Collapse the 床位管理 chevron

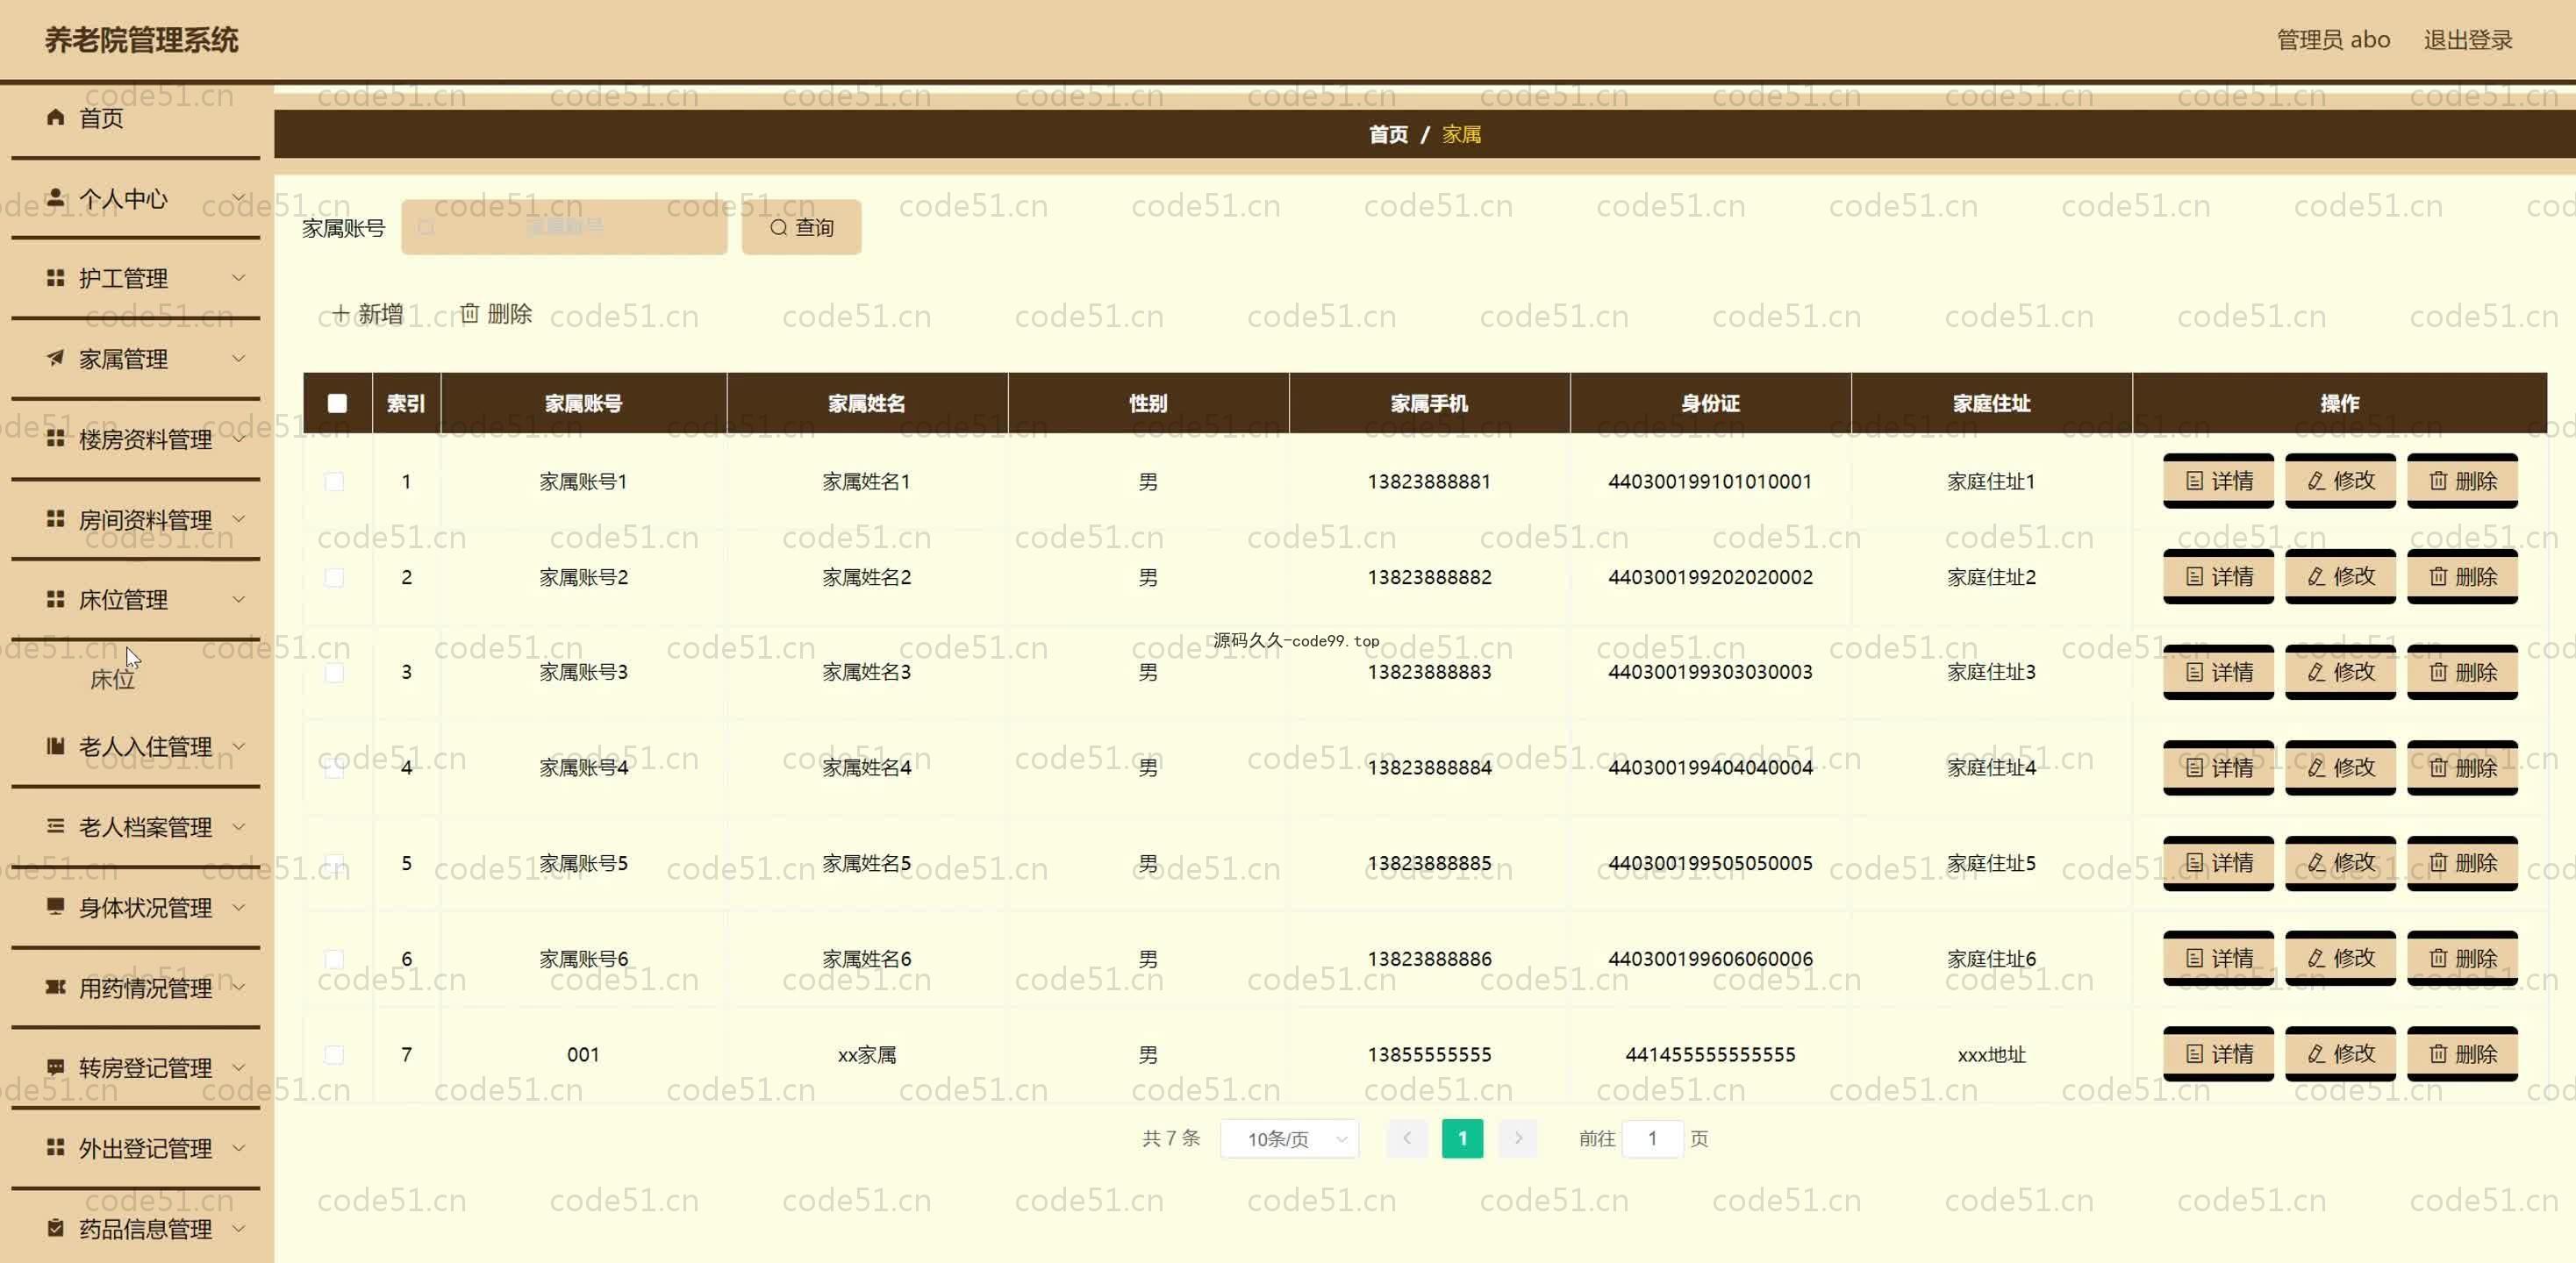click(x=239, y=598)
